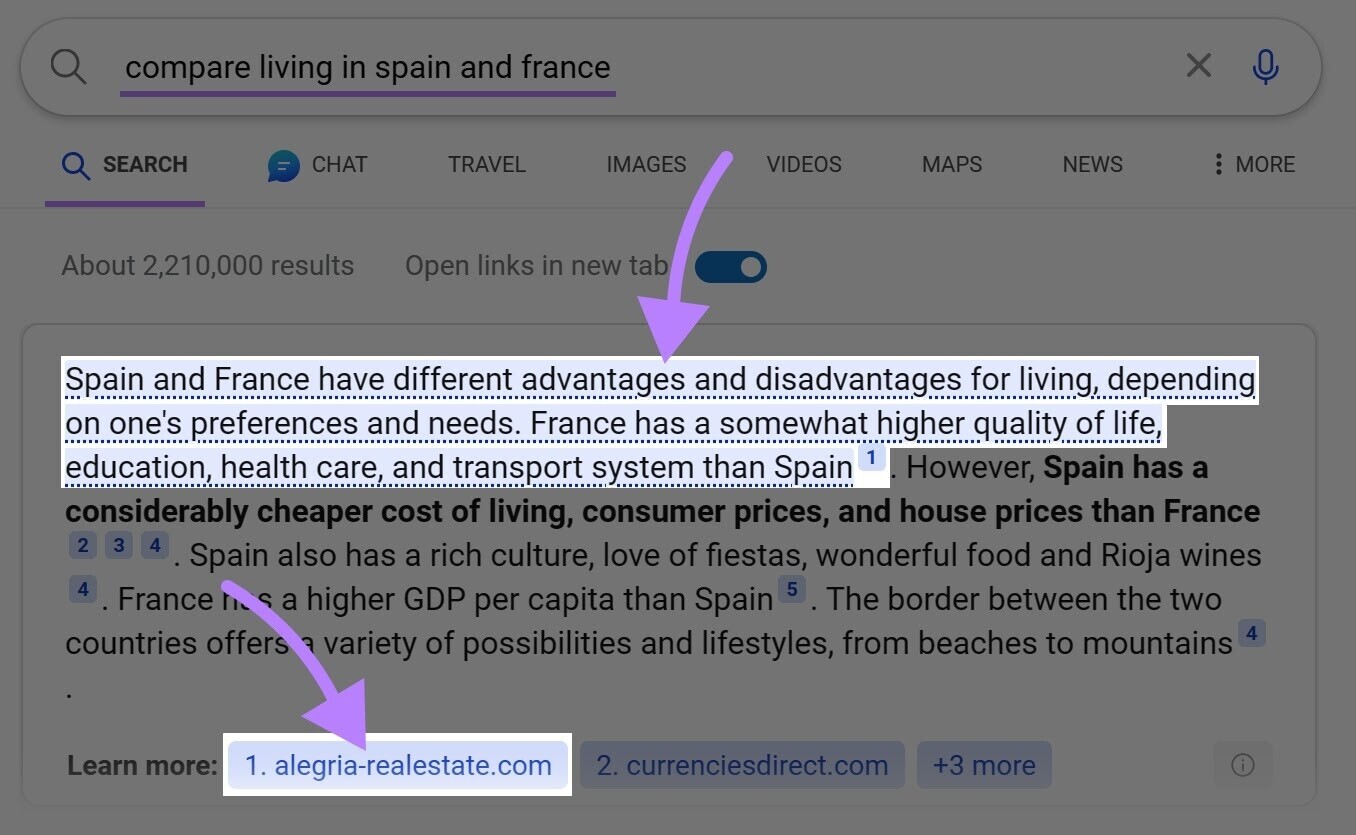Image resolution: width=1356 pixels, height=835 pixels.
Task: Click citation 4 after the beaches sentence
Action: click(x=1251, y=632)
